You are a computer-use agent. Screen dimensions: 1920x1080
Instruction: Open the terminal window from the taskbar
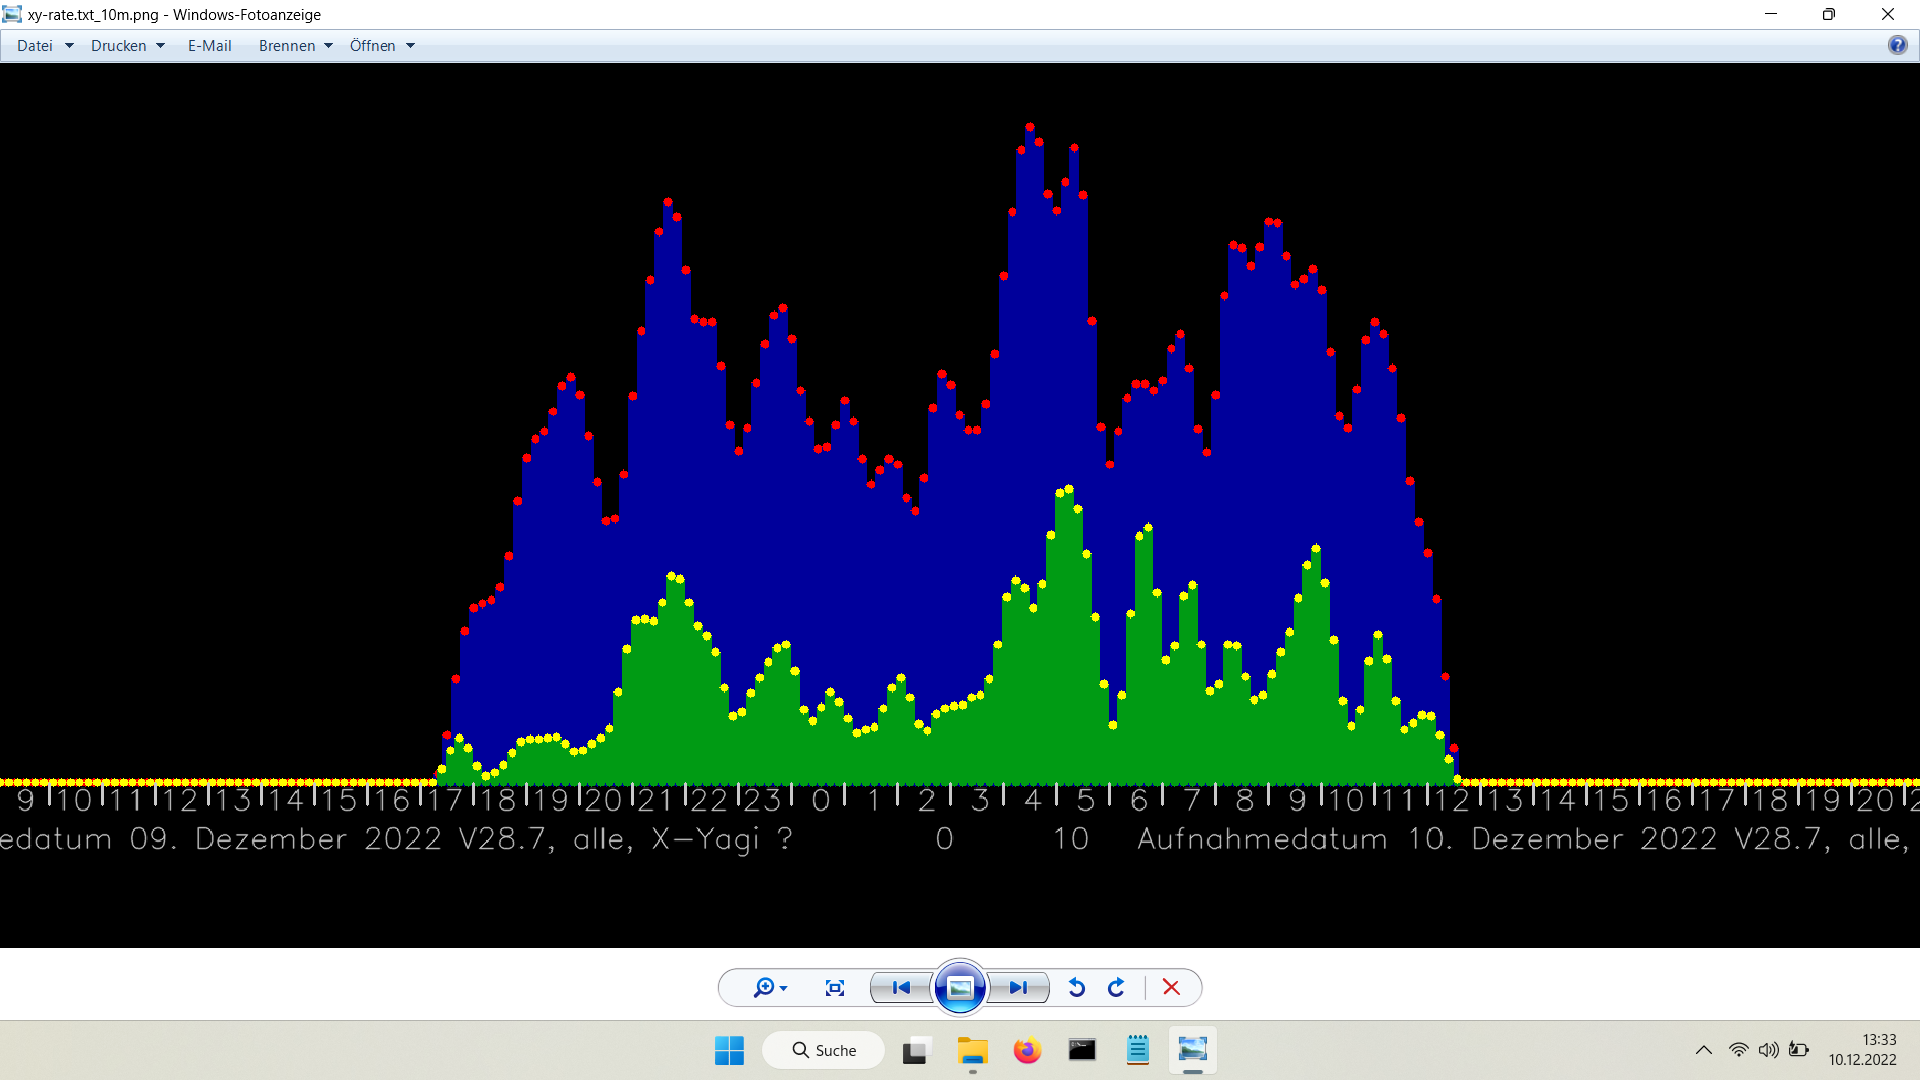(1082, 1051)
